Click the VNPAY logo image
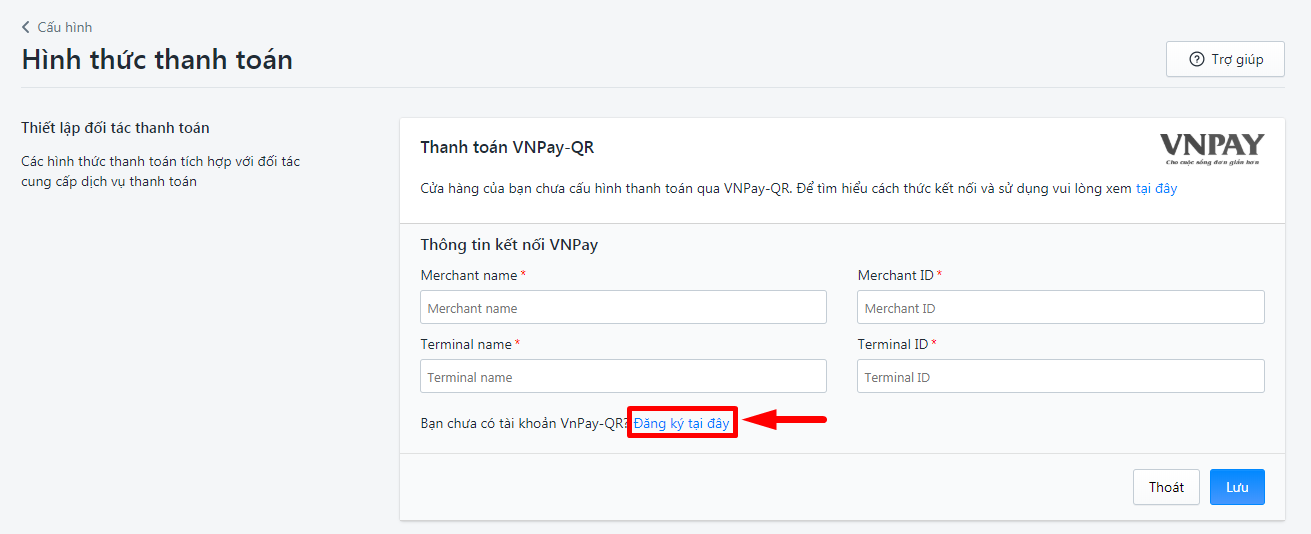 click(x=1212, y=149)
